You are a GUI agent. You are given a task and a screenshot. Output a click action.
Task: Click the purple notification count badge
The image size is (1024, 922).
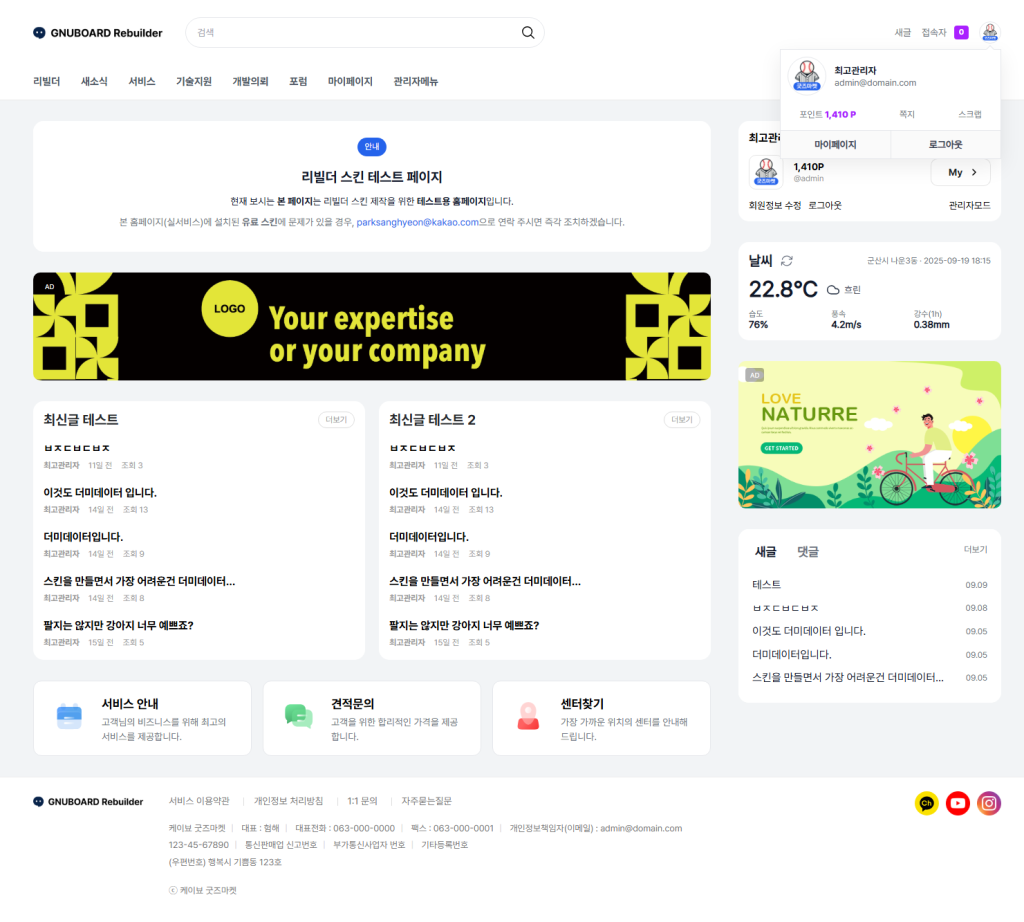pyautogui.click(x=961, y=32)
